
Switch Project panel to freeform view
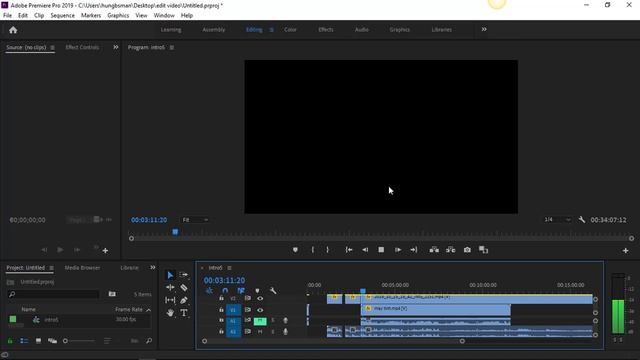coord(52,340)
